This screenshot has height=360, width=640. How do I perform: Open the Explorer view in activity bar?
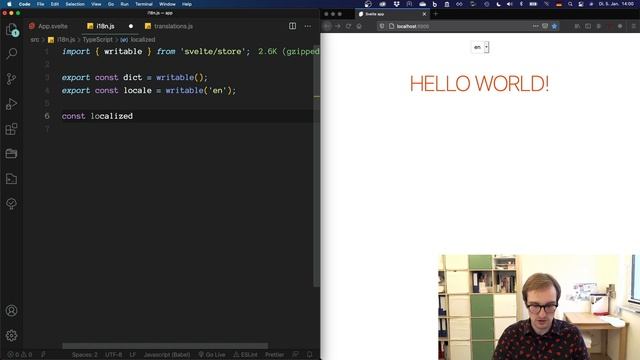(x=12, y=29)
